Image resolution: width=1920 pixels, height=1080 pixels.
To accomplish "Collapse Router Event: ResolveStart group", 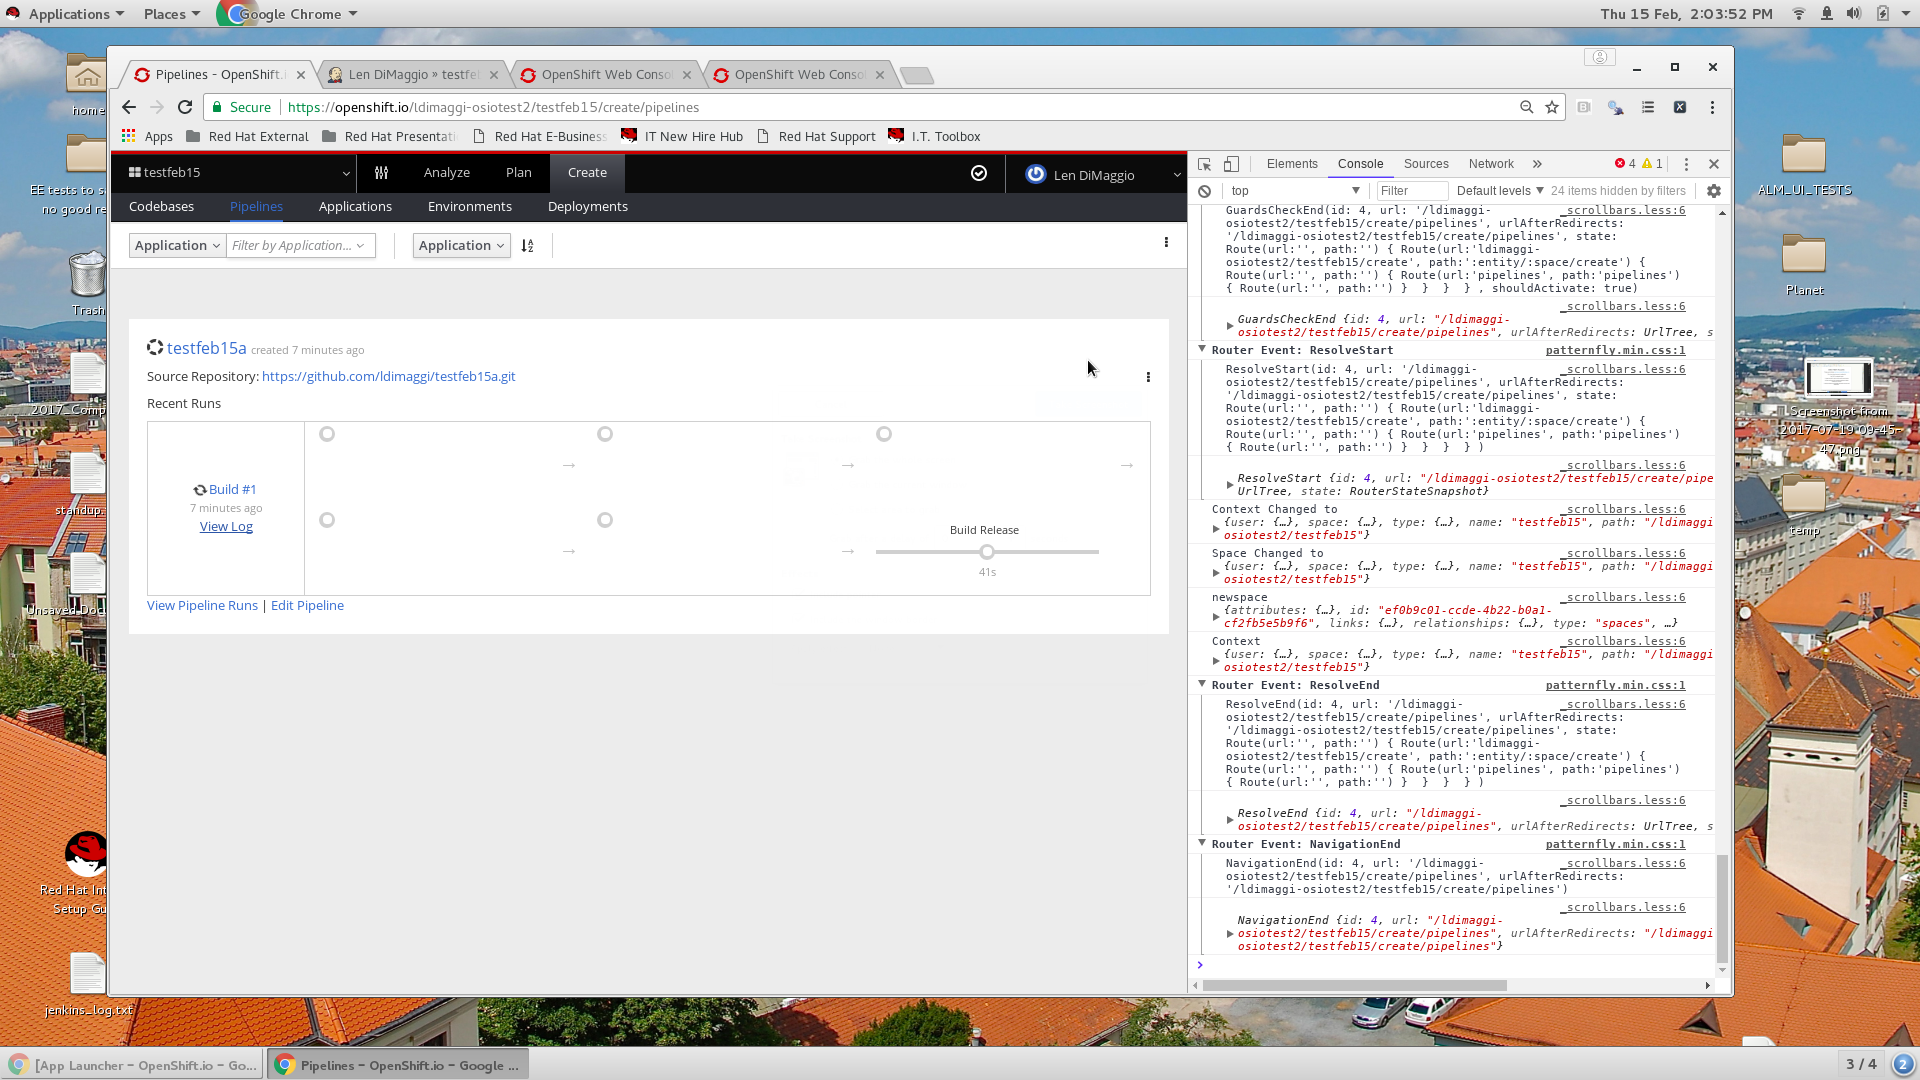I will click(1202, 350).
